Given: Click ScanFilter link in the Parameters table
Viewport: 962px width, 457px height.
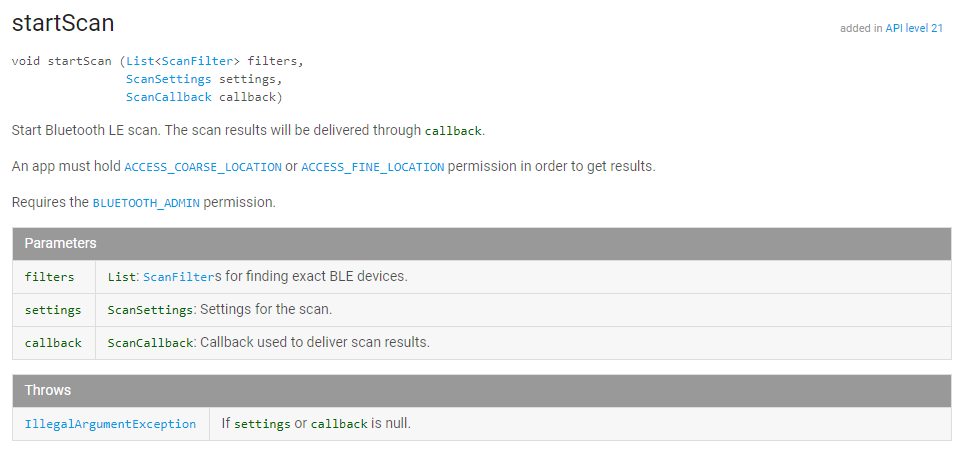Looking at the screenshot, I should 178,277.
